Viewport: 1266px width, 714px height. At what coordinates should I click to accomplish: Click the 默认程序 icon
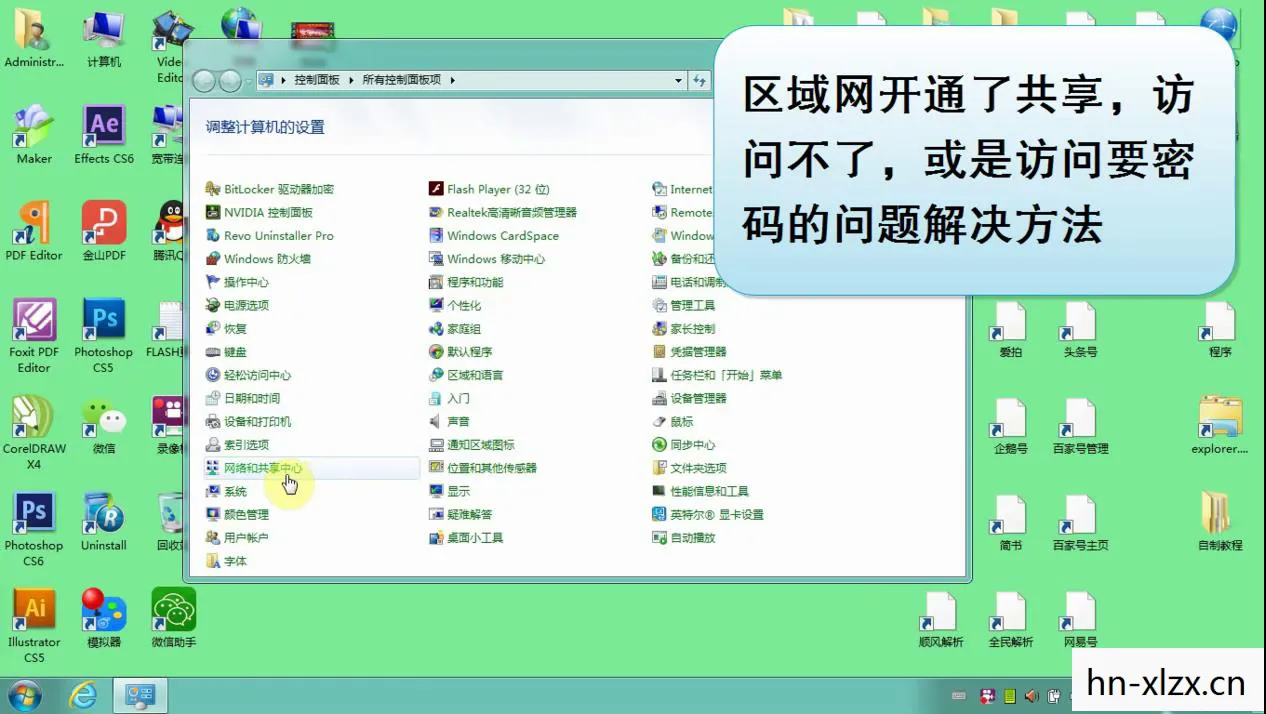[x=436, y=352]
